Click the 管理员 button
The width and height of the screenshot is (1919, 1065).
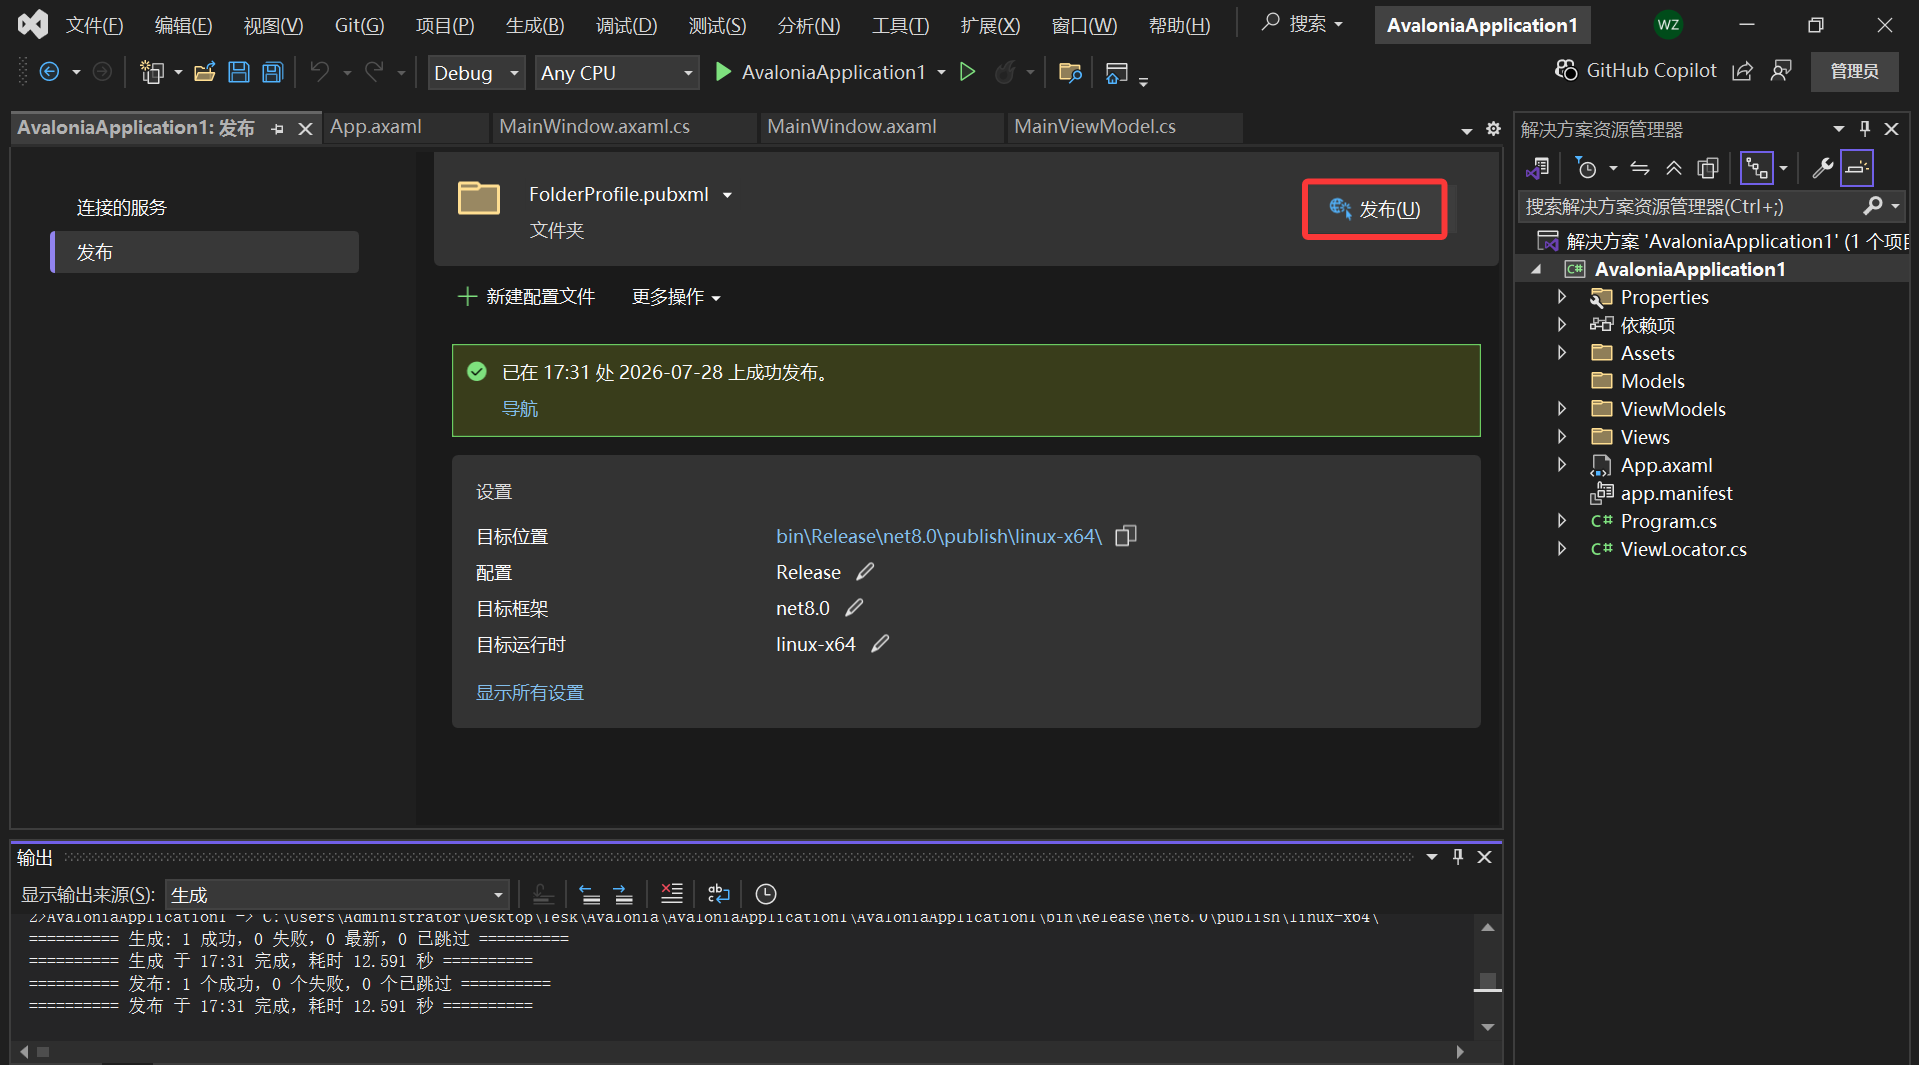(x=1854, y=71)
